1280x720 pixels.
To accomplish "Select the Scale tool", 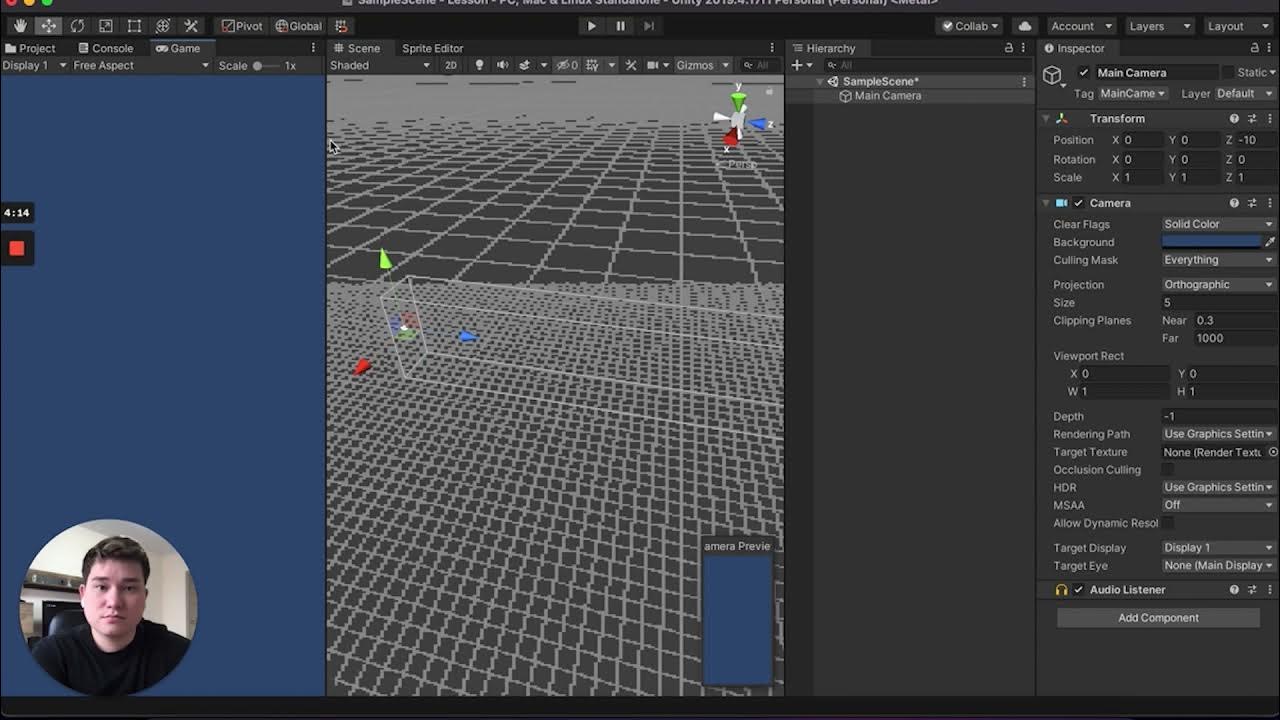I will (x=105, y=26).
